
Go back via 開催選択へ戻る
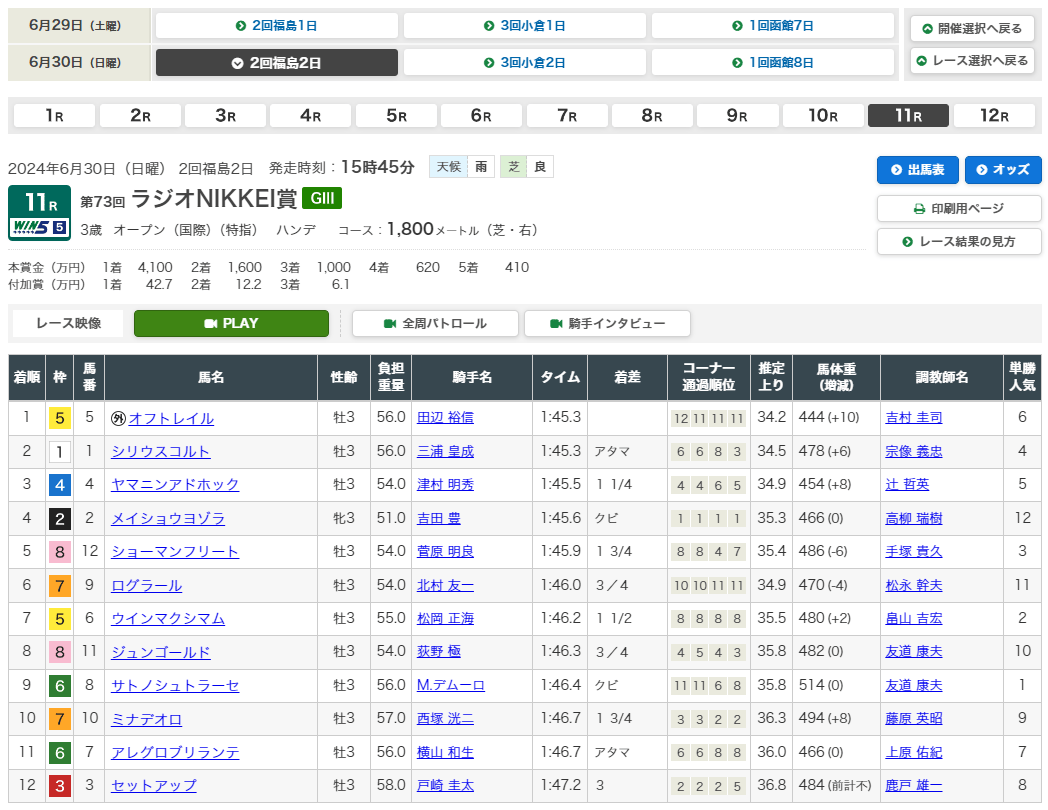[971, 28]
